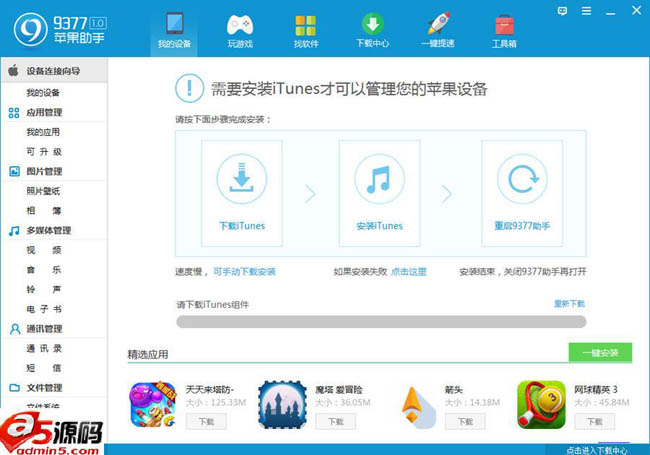Open the 一键提速 rocket tab
The width and height of the screenshot is (650, 455).
(x=438, y=30)
